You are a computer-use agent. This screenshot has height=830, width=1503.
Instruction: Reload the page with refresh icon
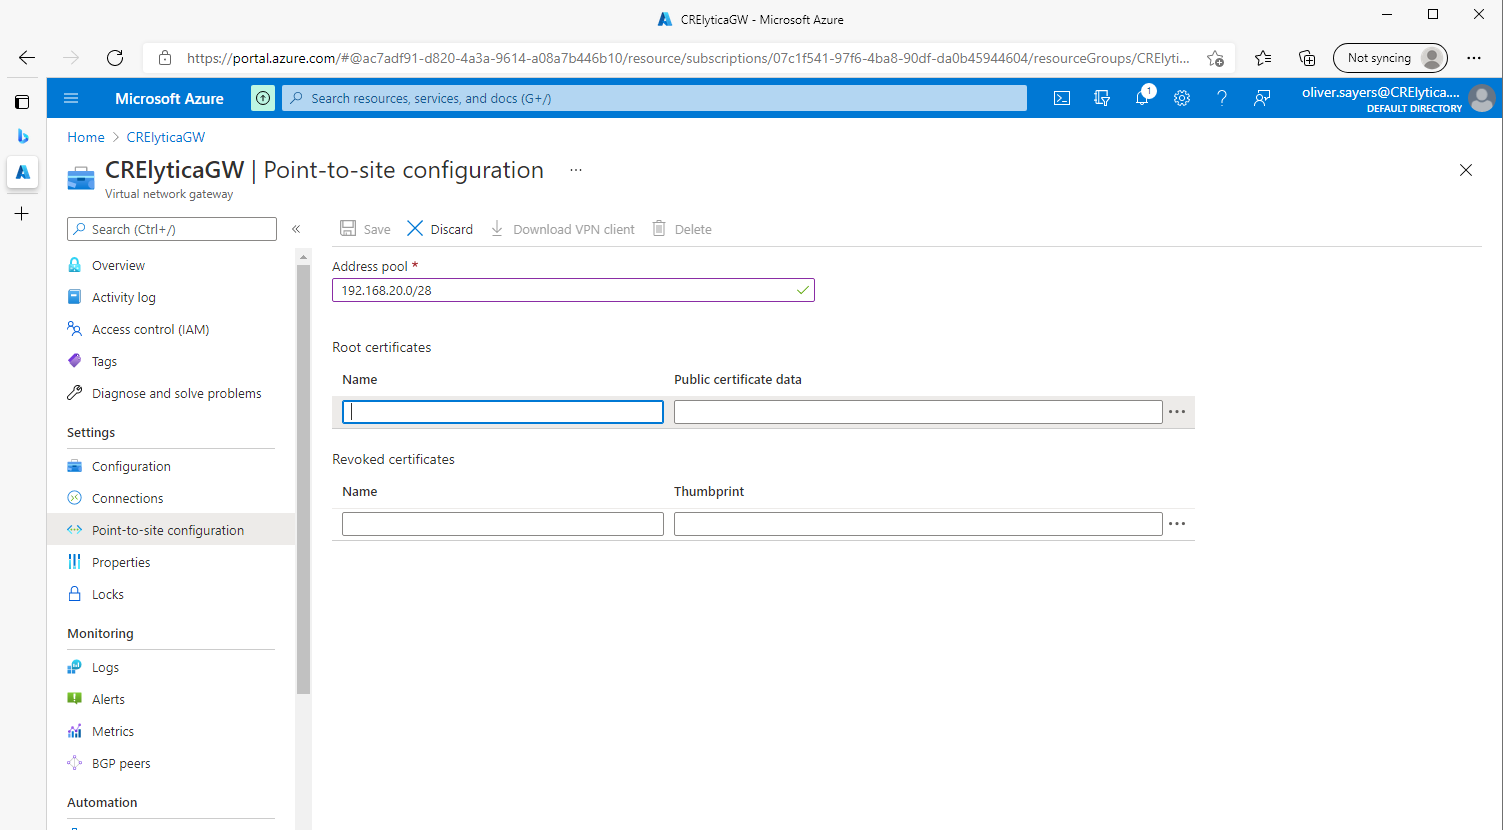pos(115,58)
